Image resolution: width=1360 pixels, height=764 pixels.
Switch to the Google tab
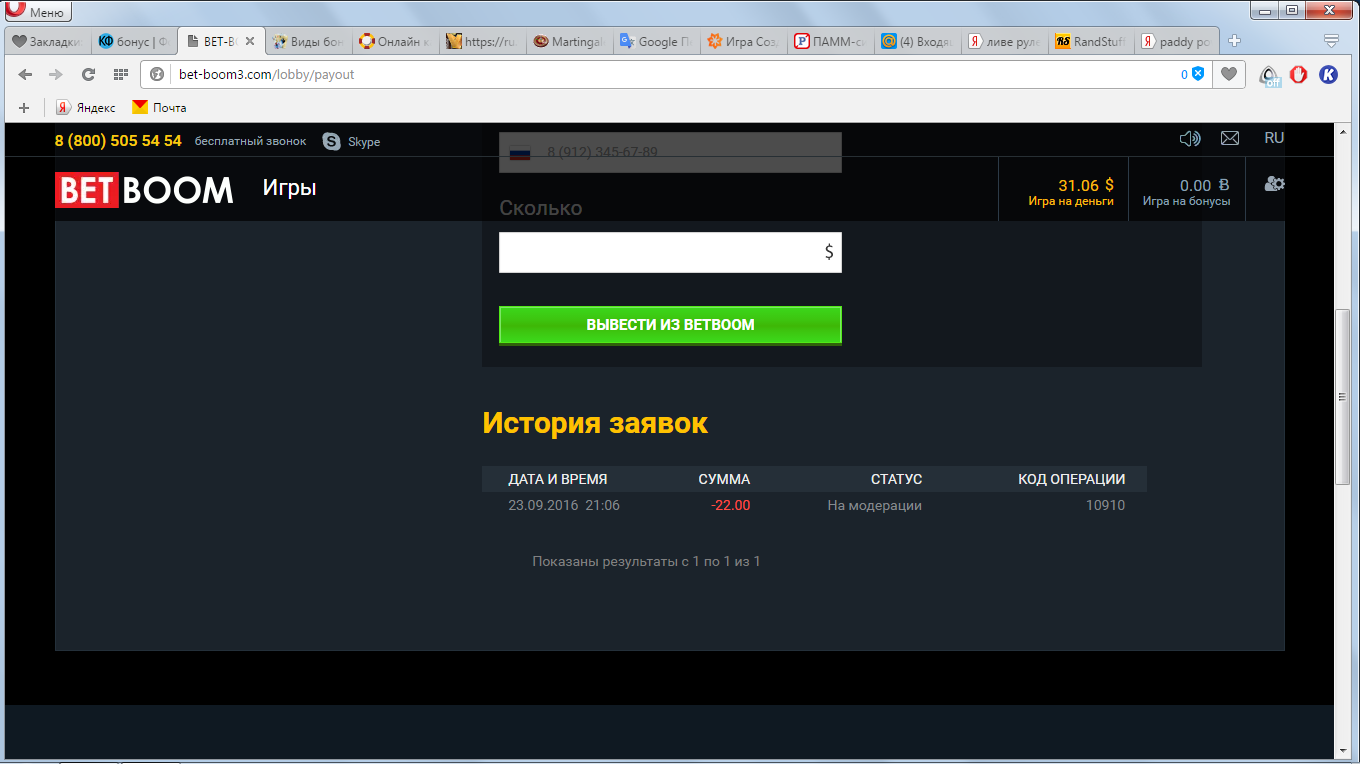pos(656,42)
